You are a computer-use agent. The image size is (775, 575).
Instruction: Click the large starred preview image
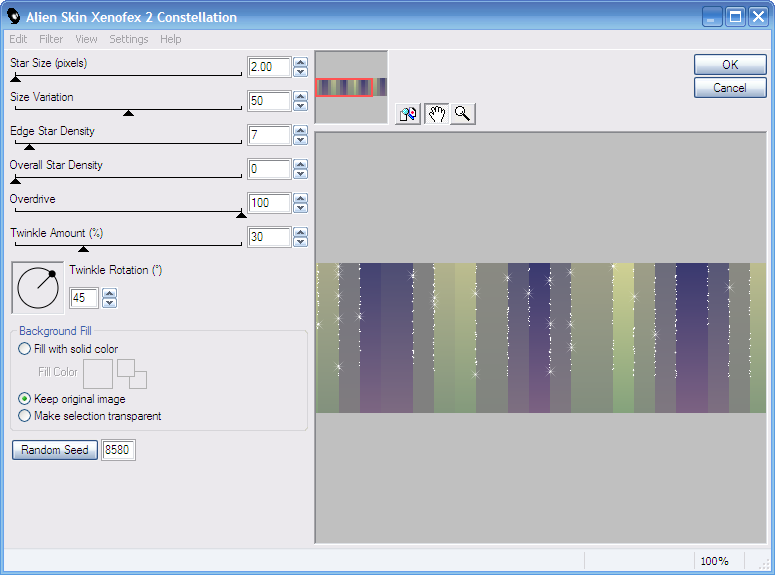click(x=541, y=338)
